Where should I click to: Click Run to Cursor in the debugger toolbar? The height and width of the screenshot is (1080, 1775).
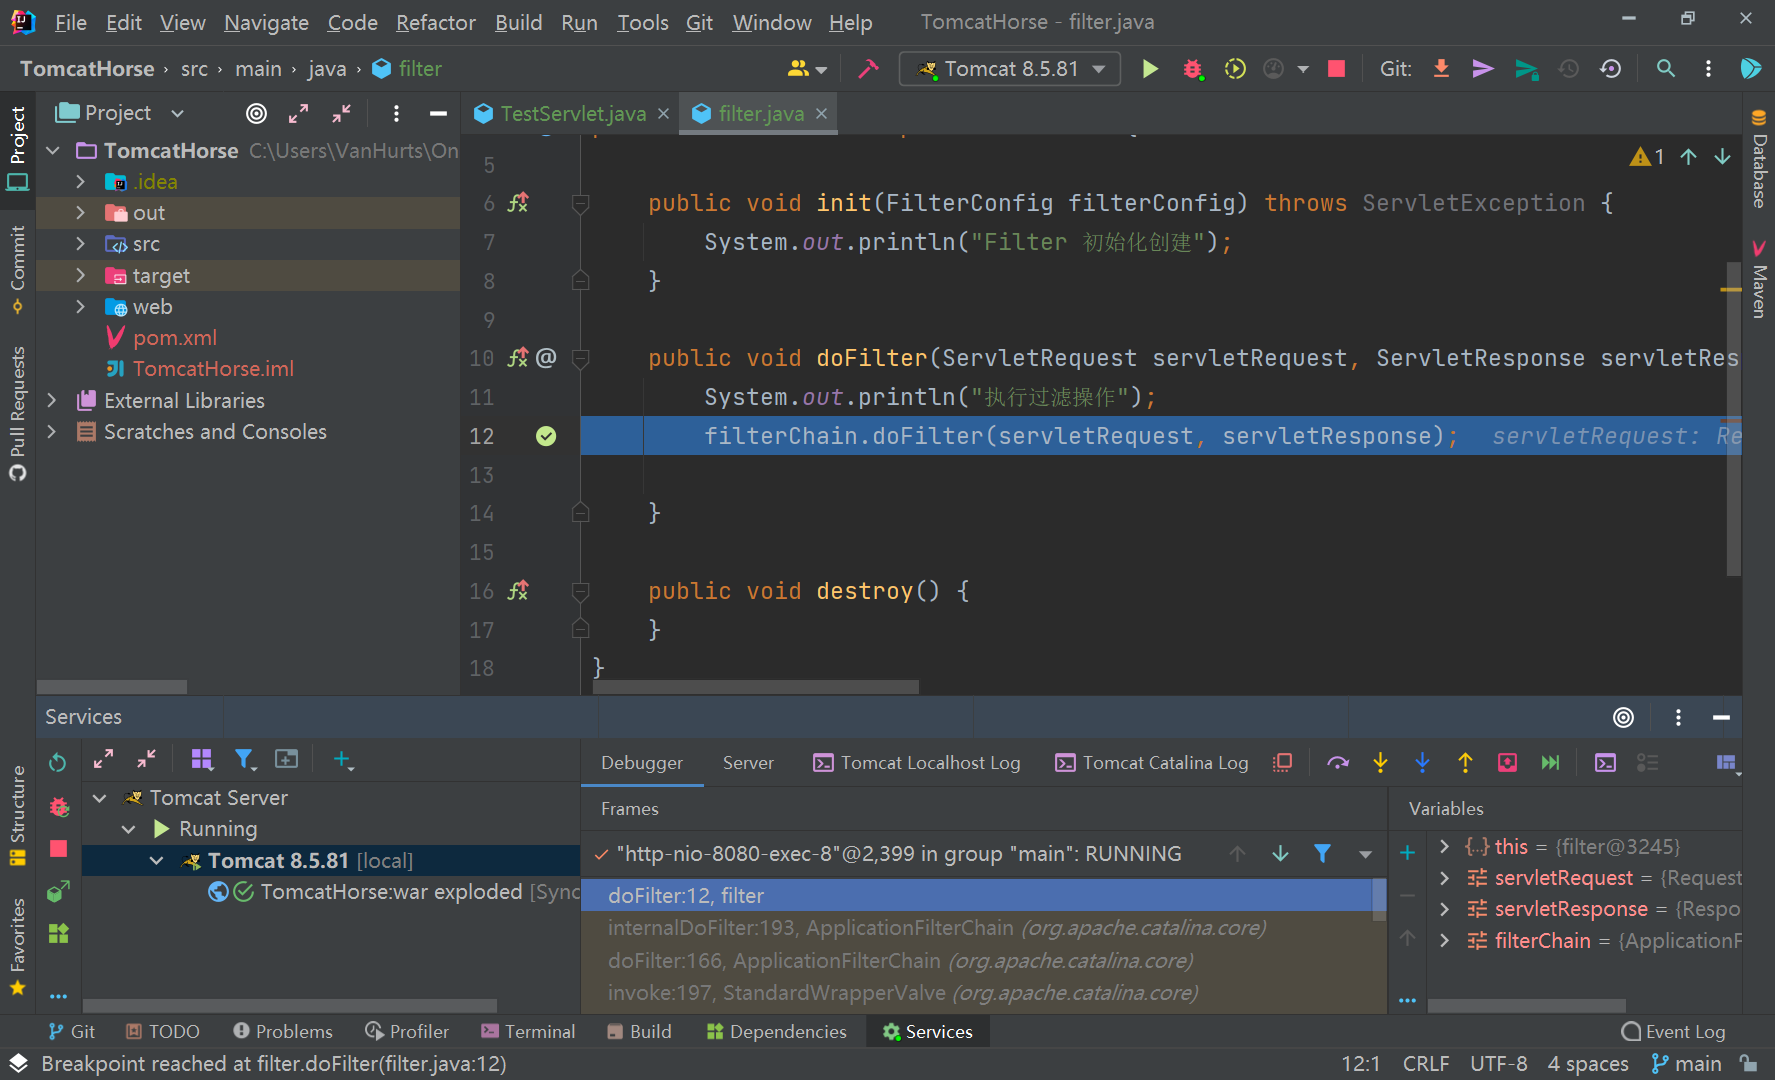pyautogui.click(x=1507, y=762)
